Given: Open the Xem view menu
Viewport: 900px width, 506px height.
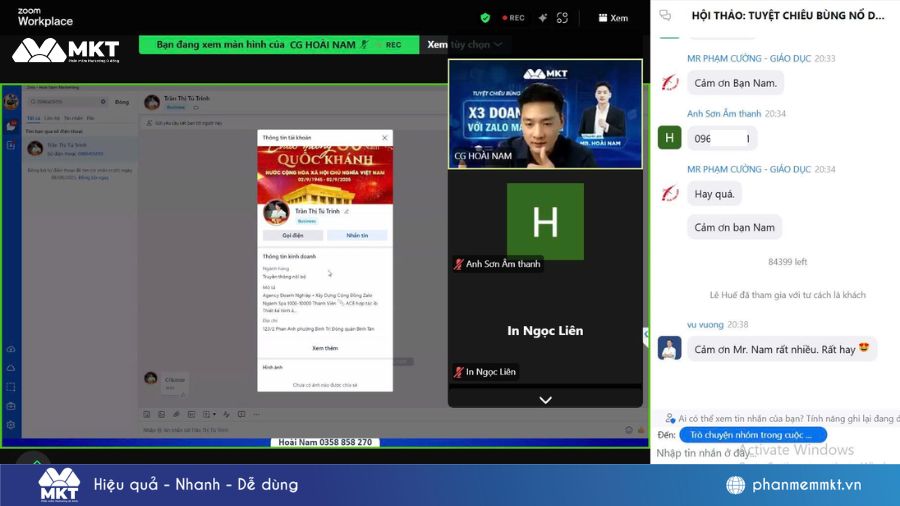Looking at the screenshot, I should click(613, 18).
